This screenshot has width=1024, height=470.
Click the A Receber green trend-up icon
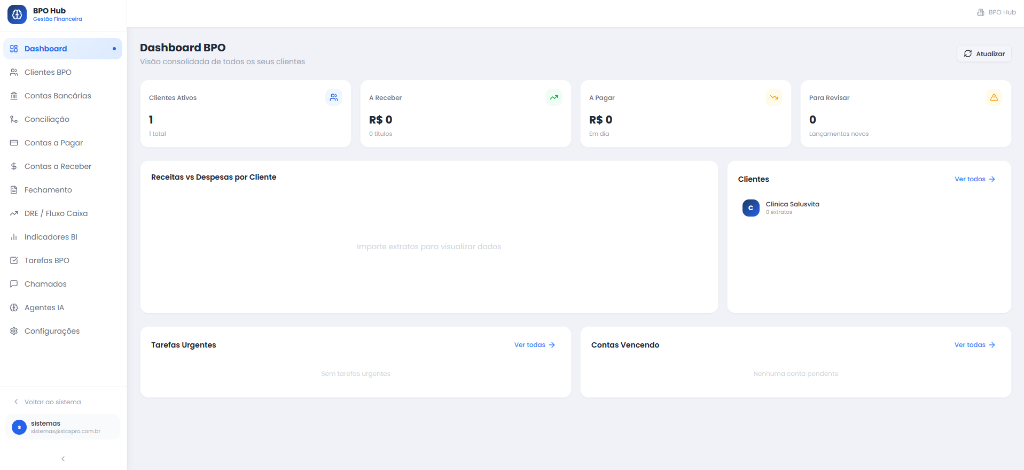click(x=554, y=97)
